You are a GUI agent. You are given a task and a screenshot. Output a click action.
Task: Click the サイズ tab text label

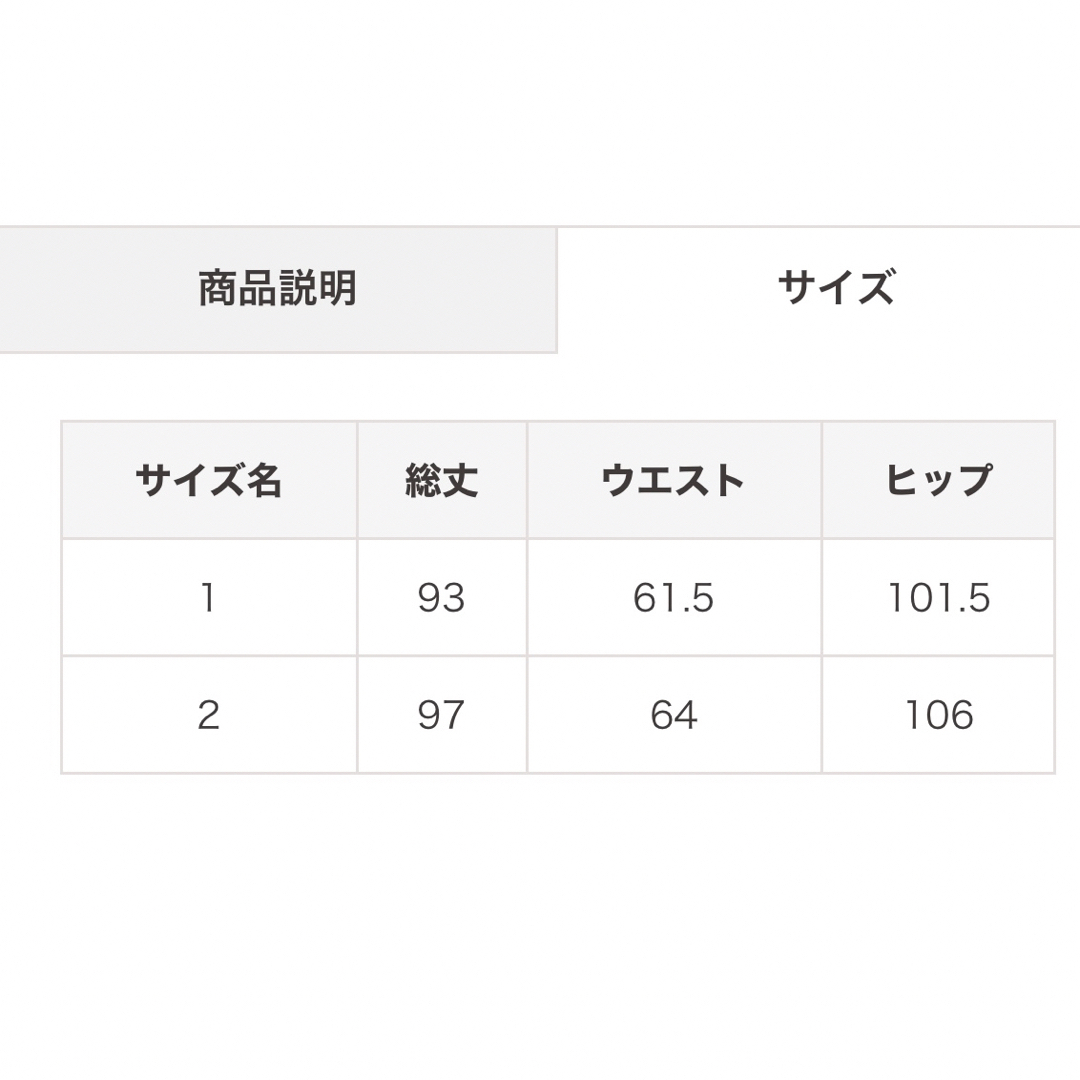tap(837, 287)
